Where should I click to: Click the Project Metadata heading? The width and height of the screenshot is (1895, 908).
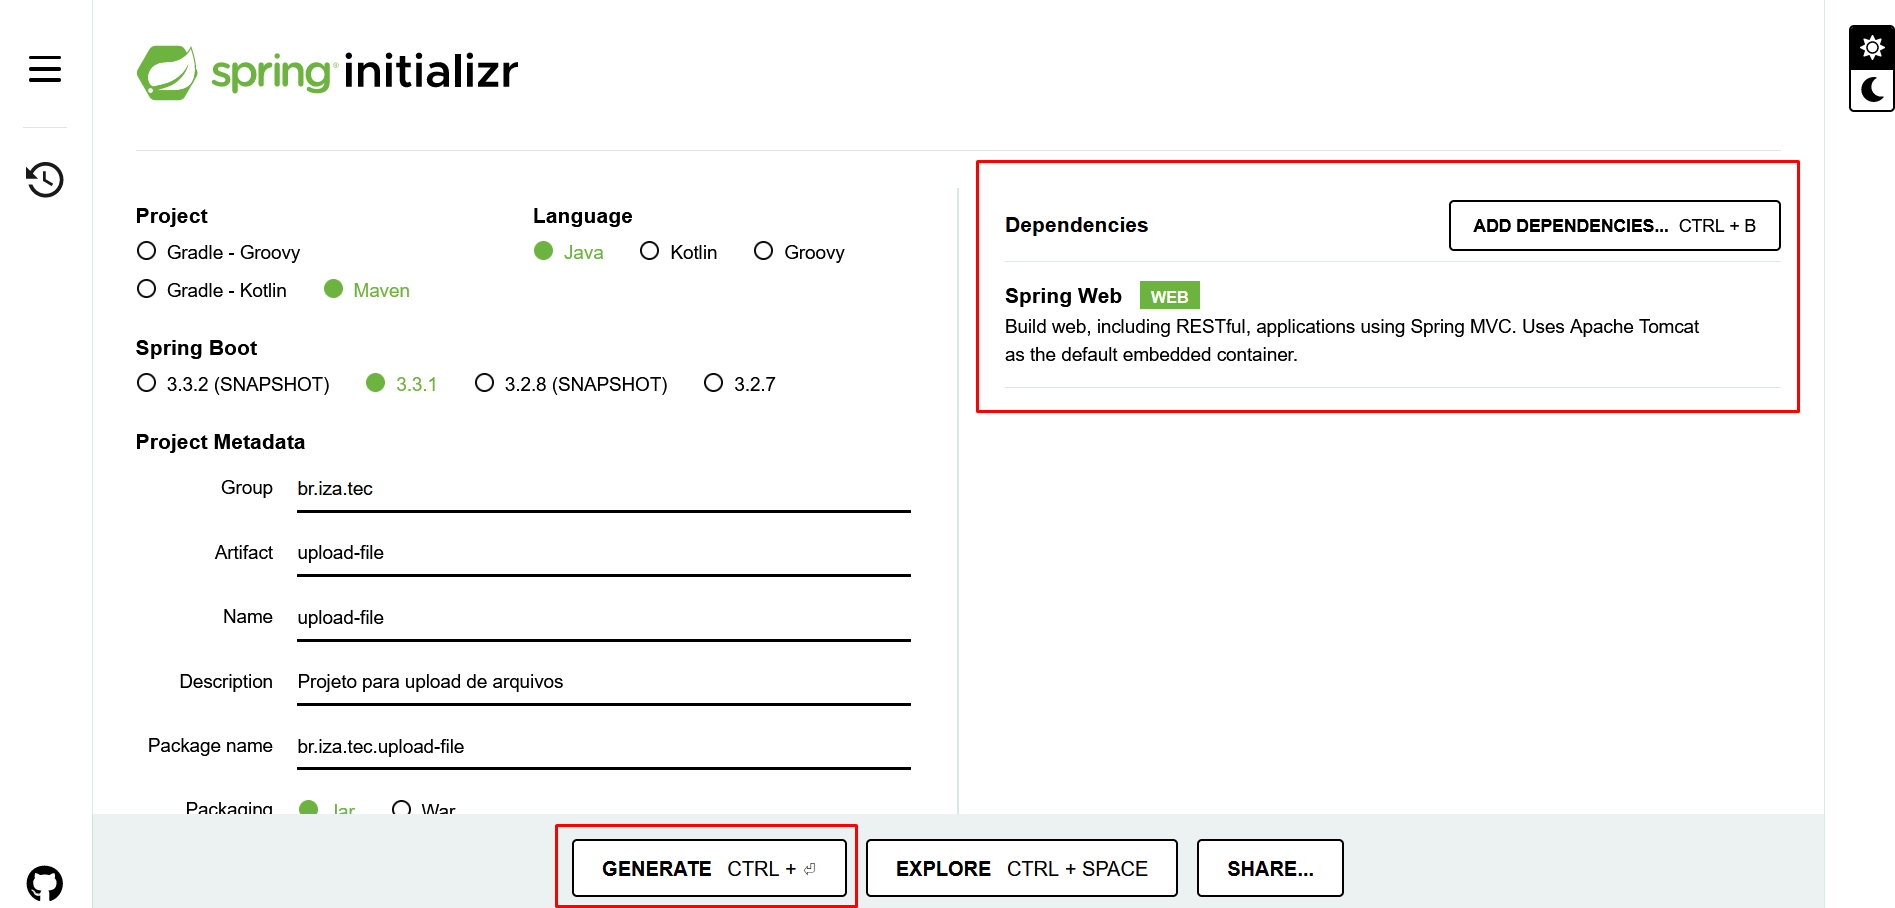click(220, 442)
